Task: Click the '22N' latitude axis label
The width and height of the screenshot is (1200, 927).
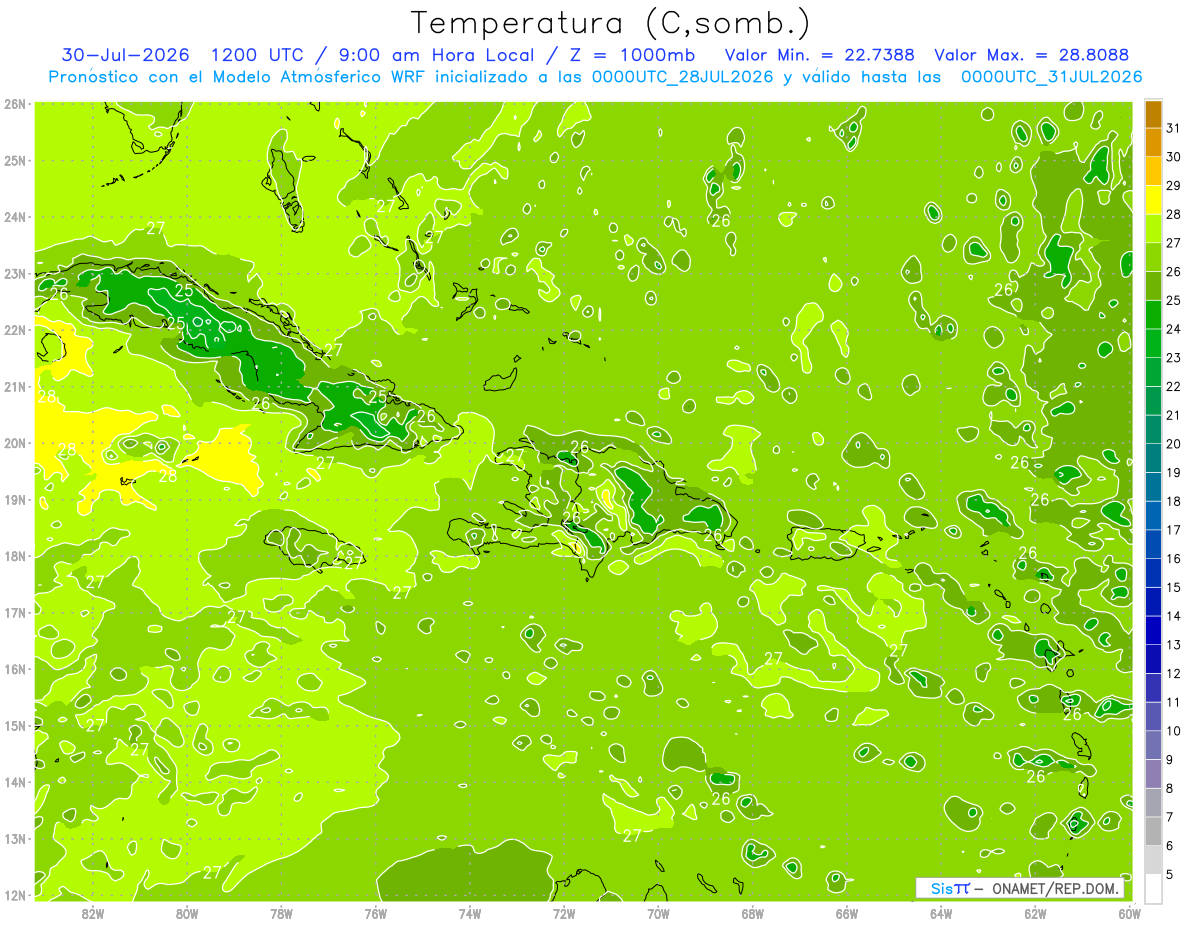Action: point(14,330)
